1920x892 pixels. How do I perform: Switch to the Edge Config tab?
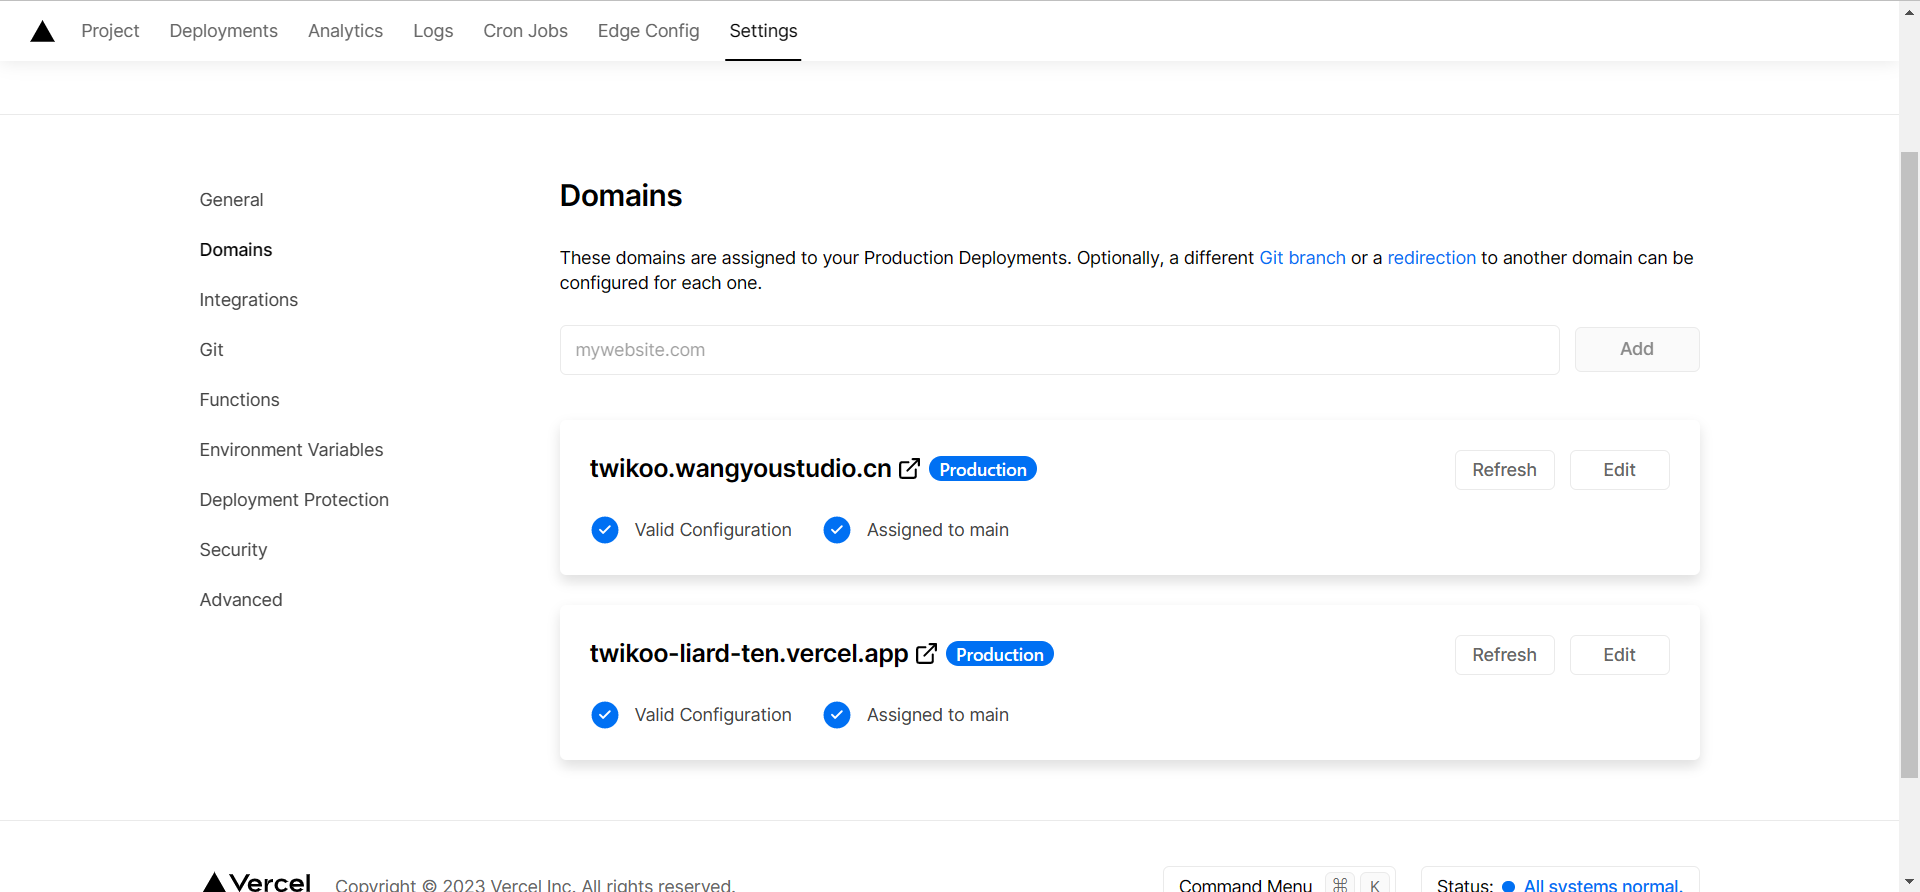coord(648,31)
